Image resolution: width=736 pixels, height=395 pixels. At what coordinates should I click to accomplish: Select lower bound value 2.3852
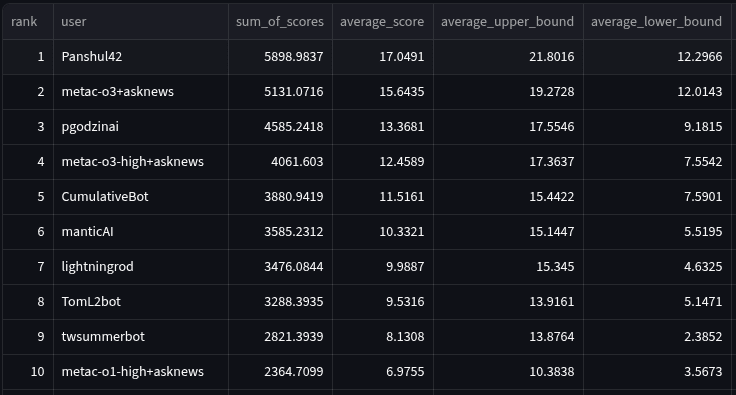(657, 337)
